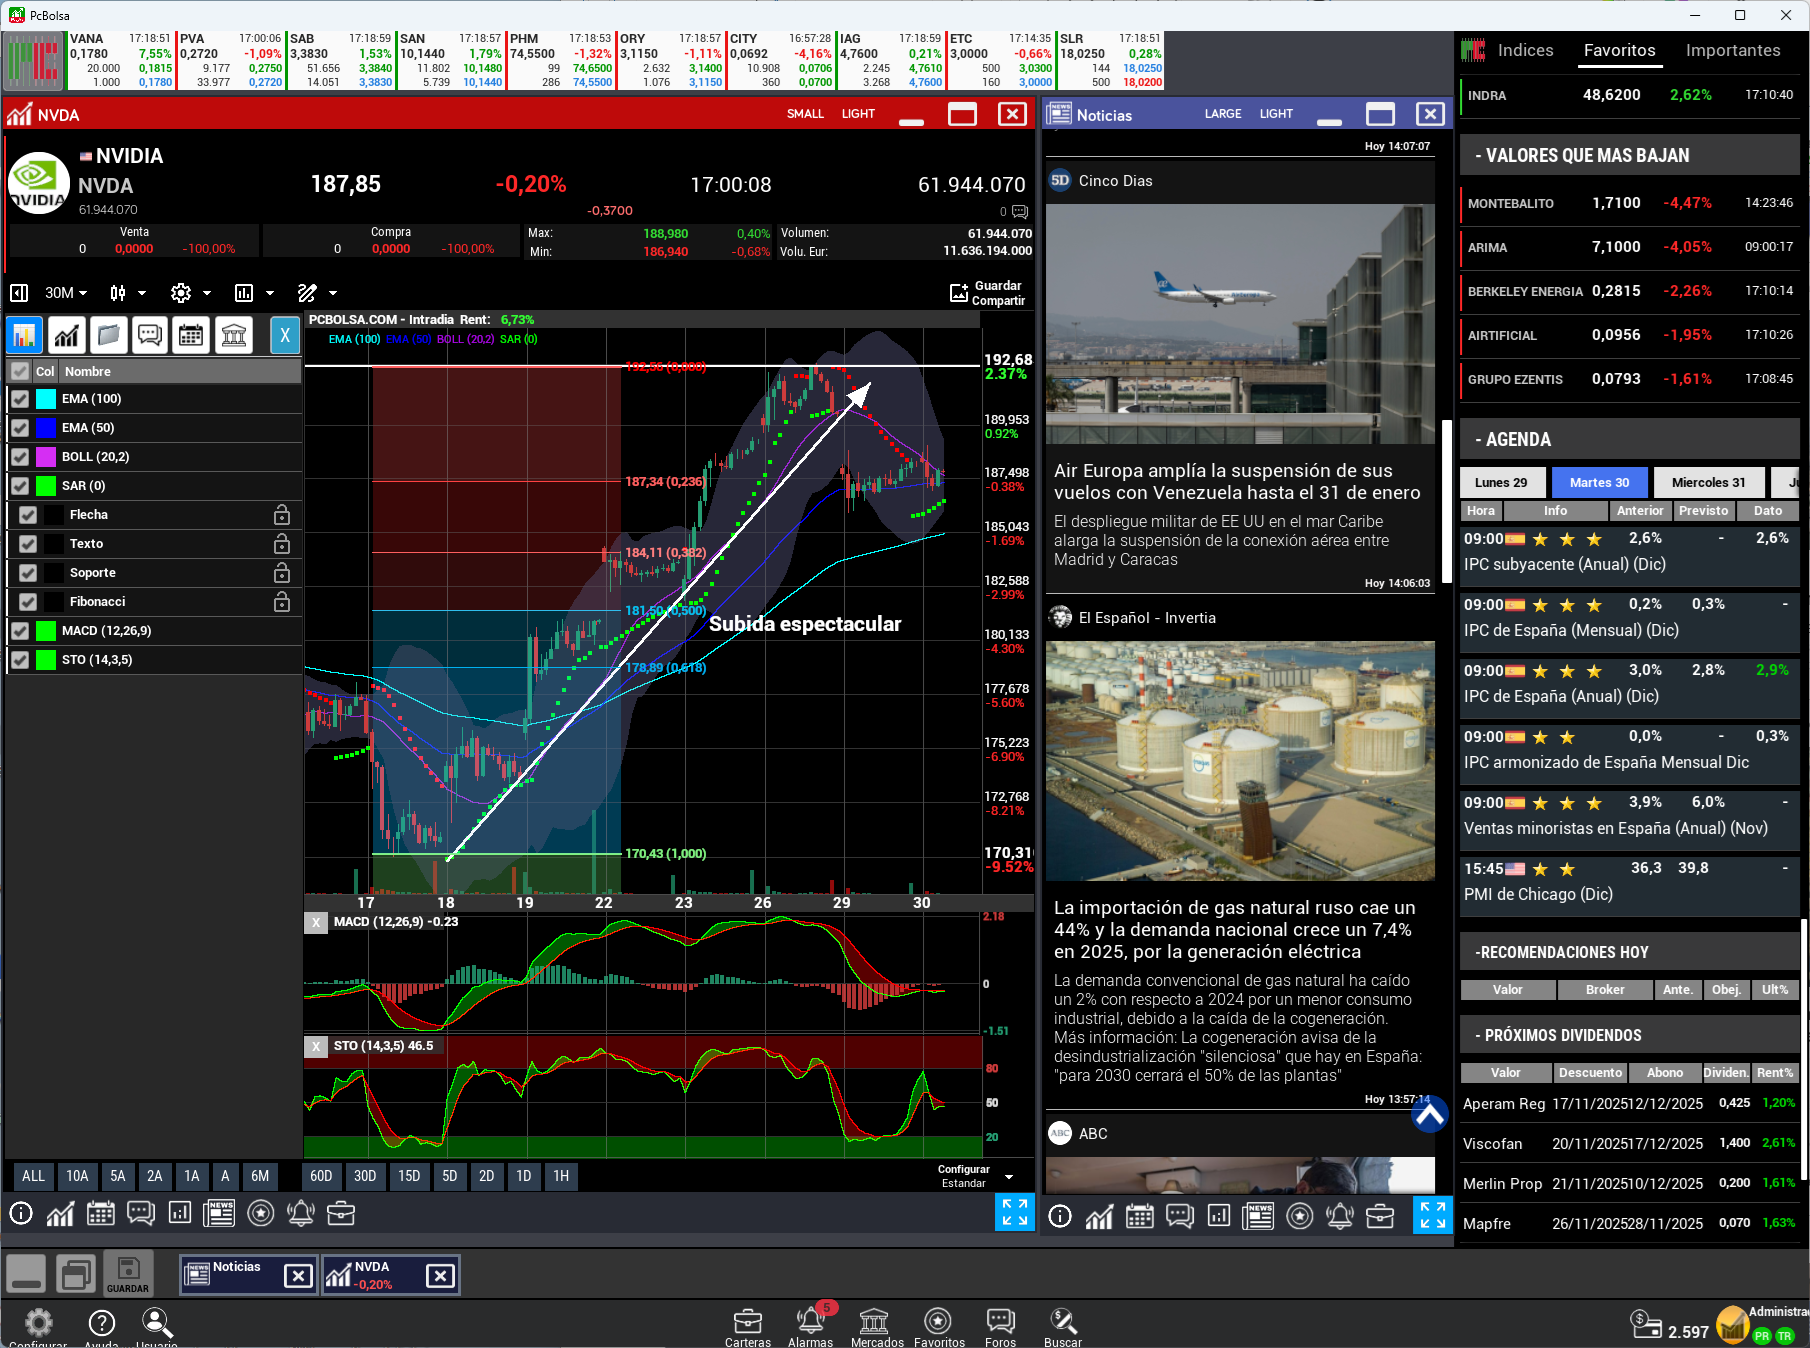Click the Guardar Compartir chart button
Viewport: 1810px width, 1348px height.
987,293
